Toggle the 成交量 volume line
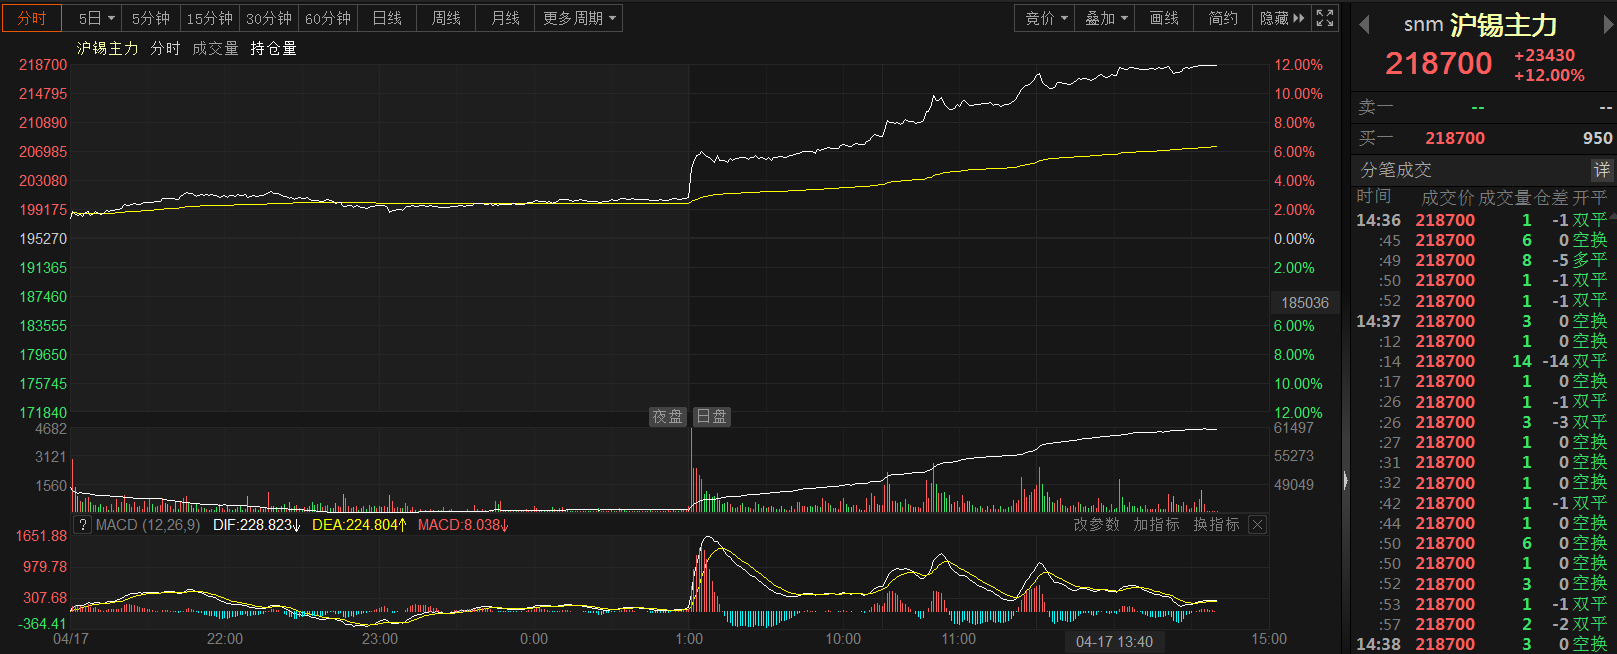The height and width of the screenshot is (654, 1617). pyautogui.click(x=215, y=48)
